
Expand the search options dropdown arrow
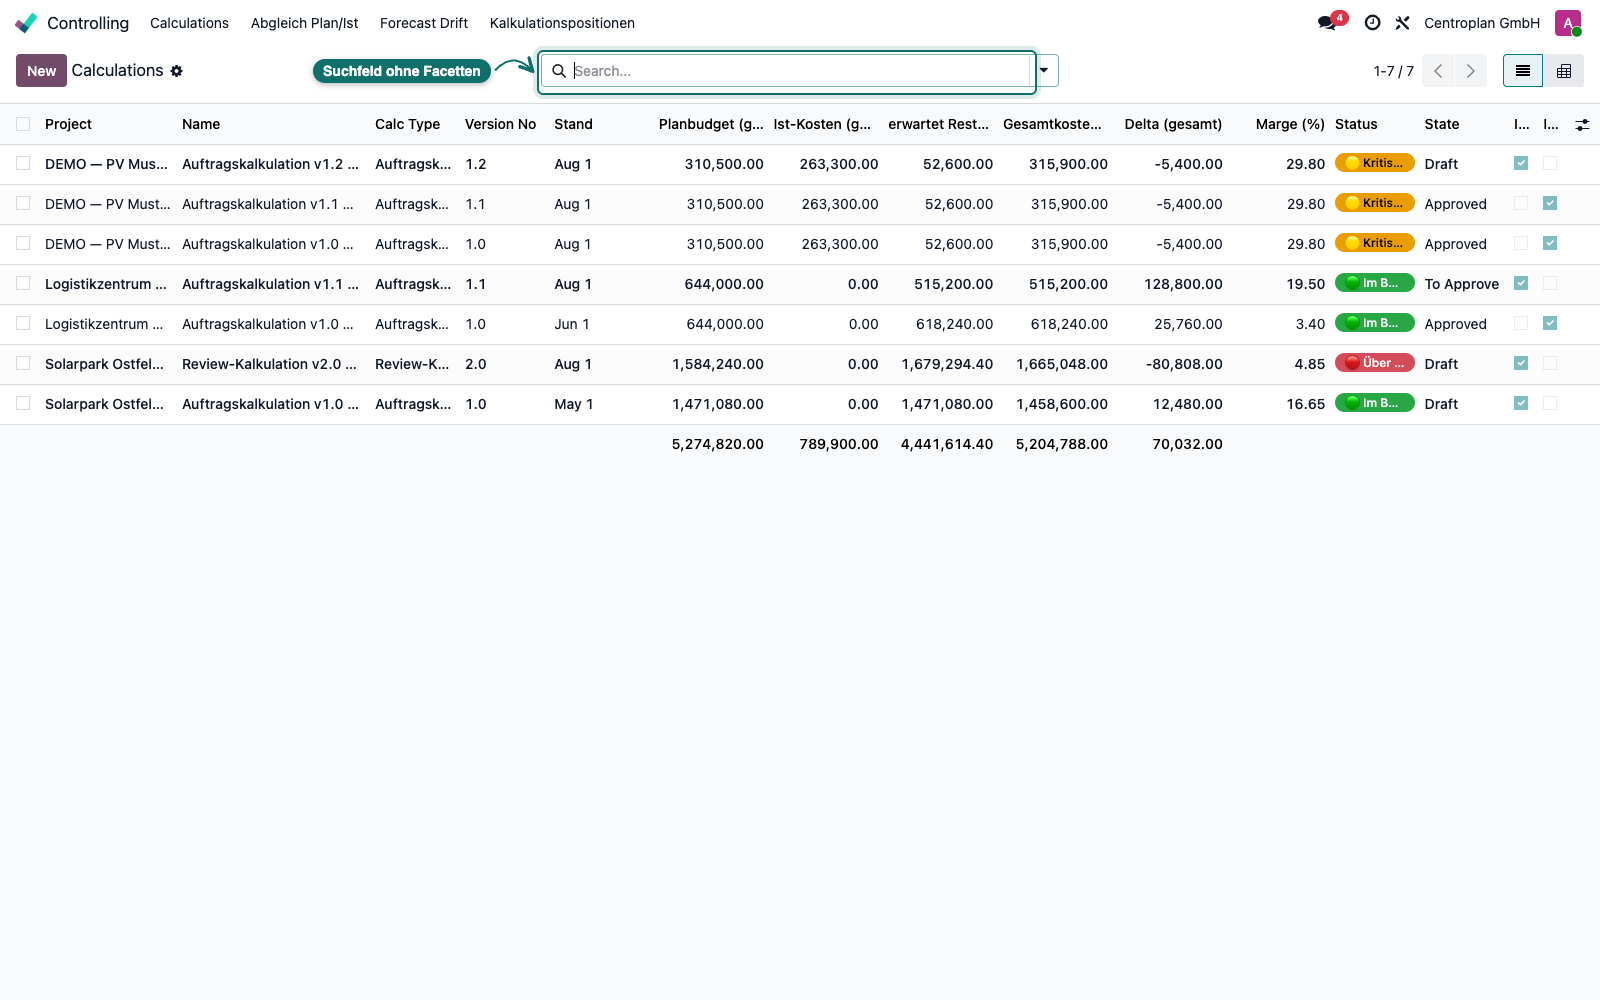(x=1044, y=71)
